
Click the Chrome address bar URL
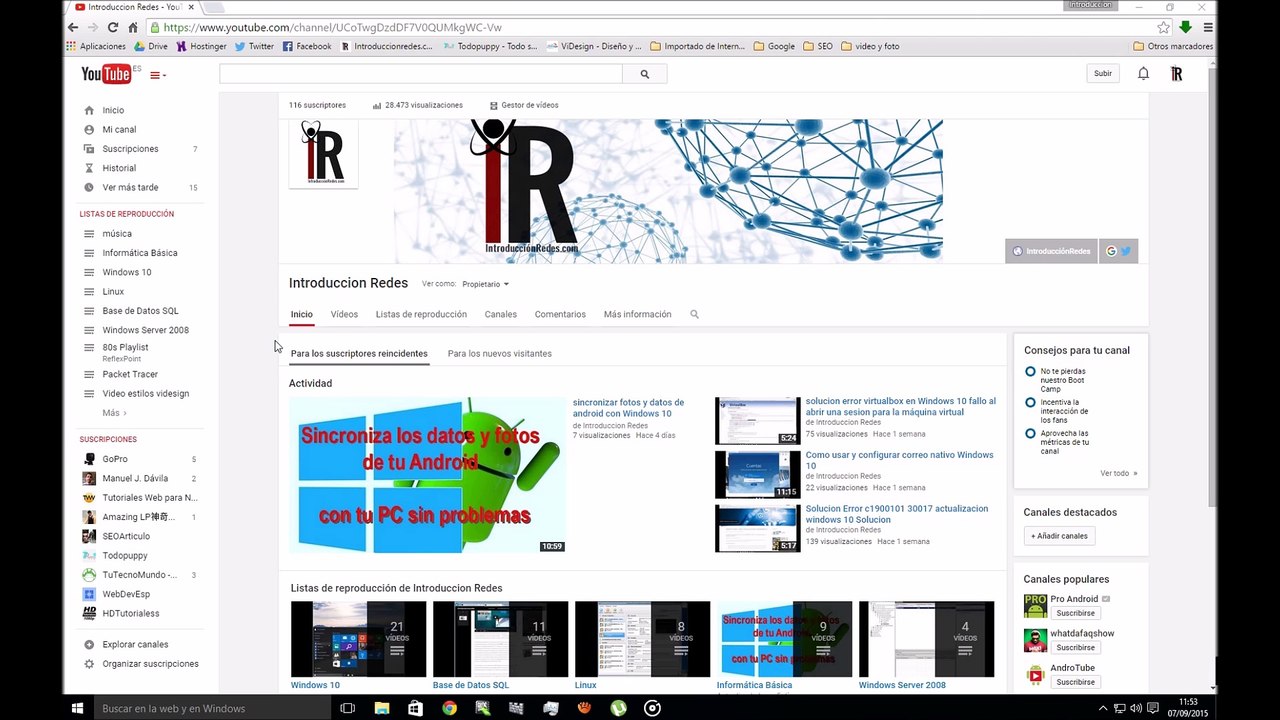(332, 28)
